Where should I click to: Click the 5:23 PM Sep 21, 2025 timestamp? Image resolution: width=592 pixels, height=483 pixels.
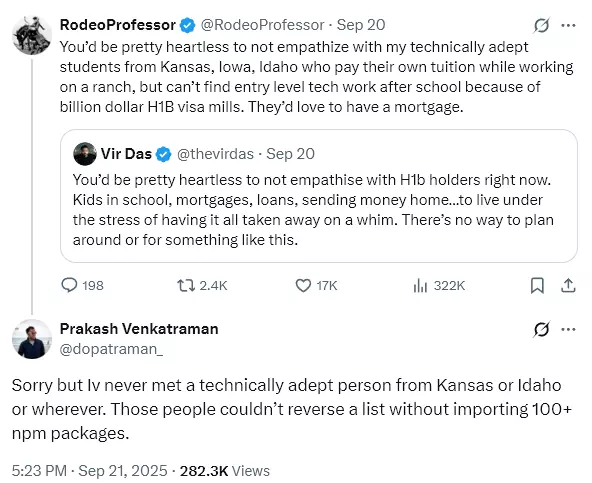(89, 471)
